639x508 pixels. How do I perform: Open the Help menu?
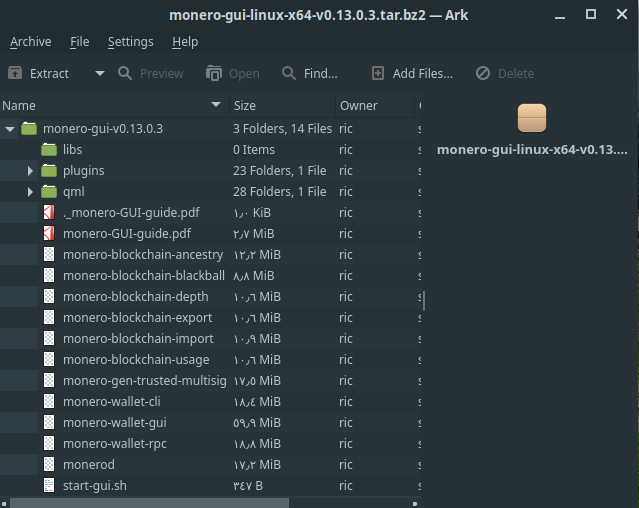185,42
